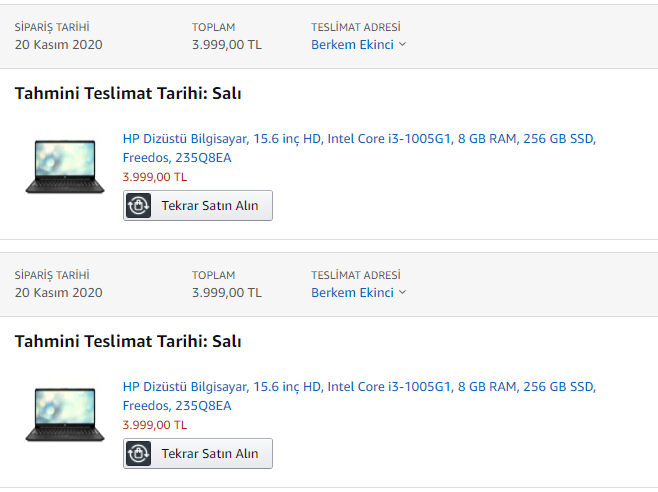
Task: Click the buy-again bag icon in second order
Action: click(x=138, y=454)
